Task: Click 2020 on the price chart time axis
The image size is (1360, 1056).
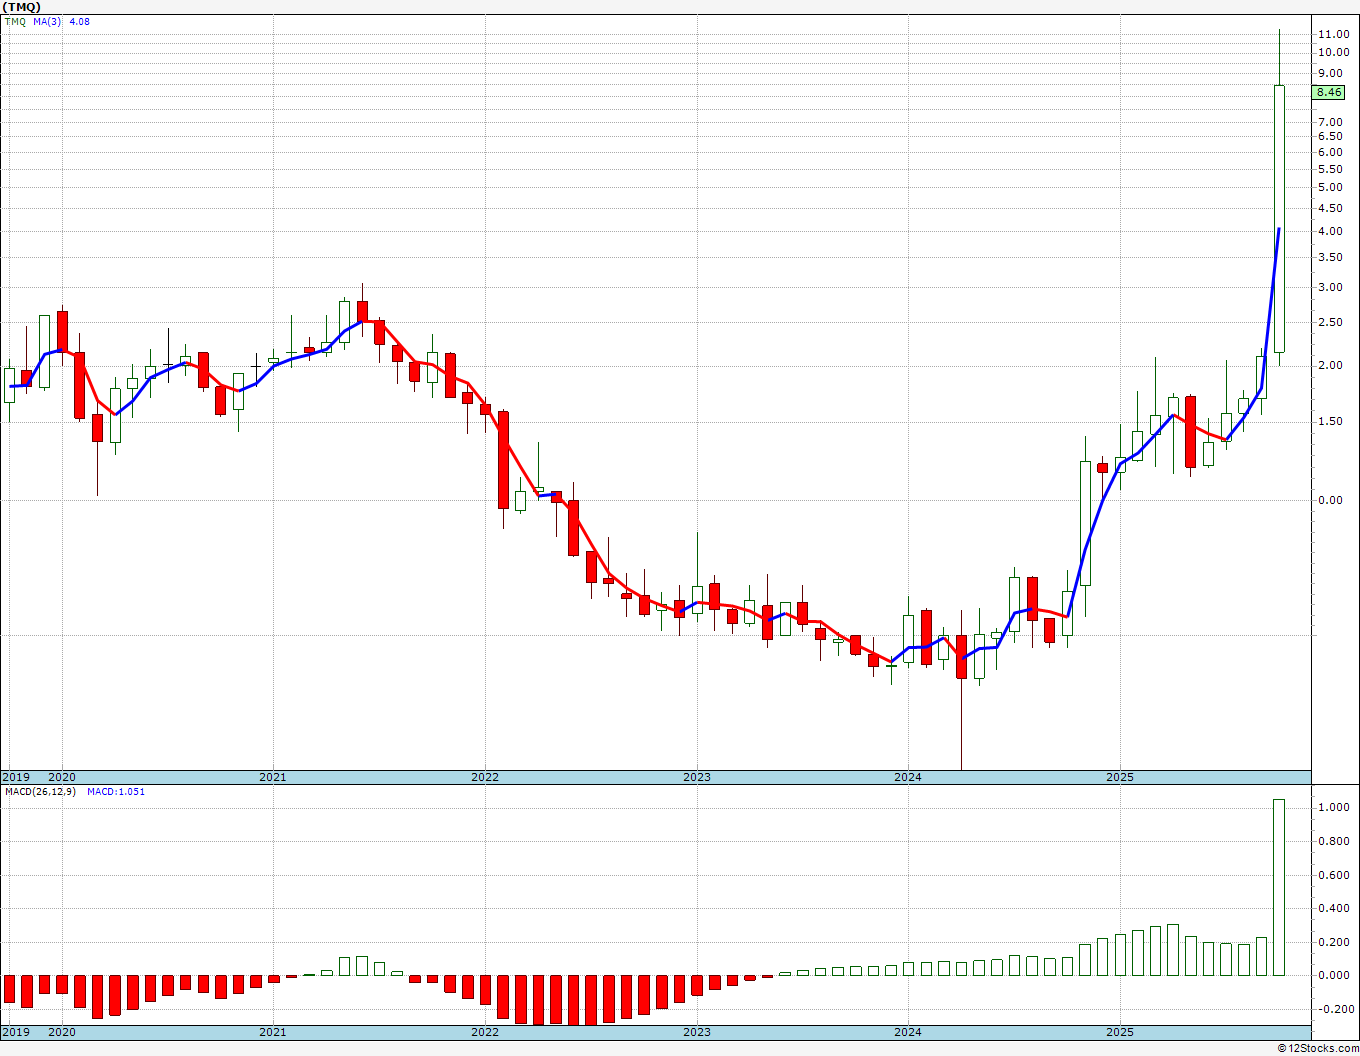Action: pyautogui.click(x=62, y=777)
